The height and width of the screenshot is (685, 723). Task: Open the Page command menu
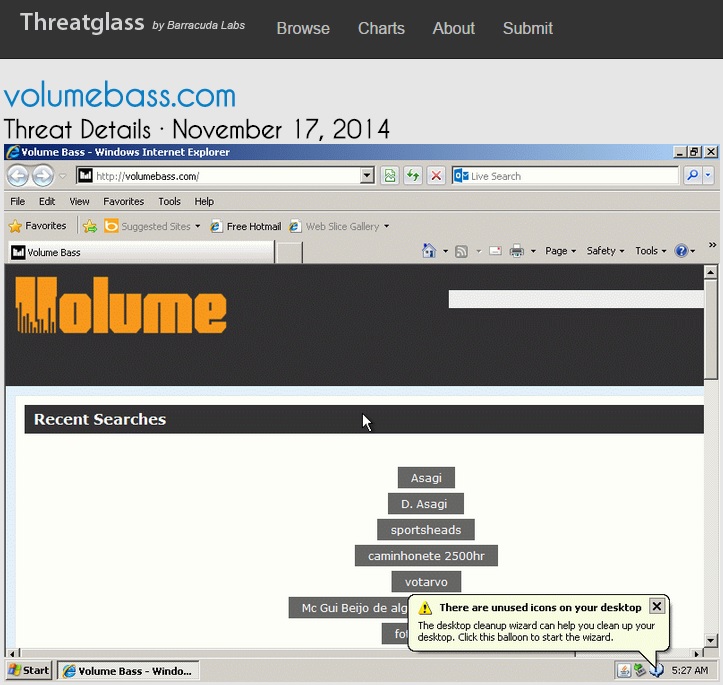coord(560,251)
